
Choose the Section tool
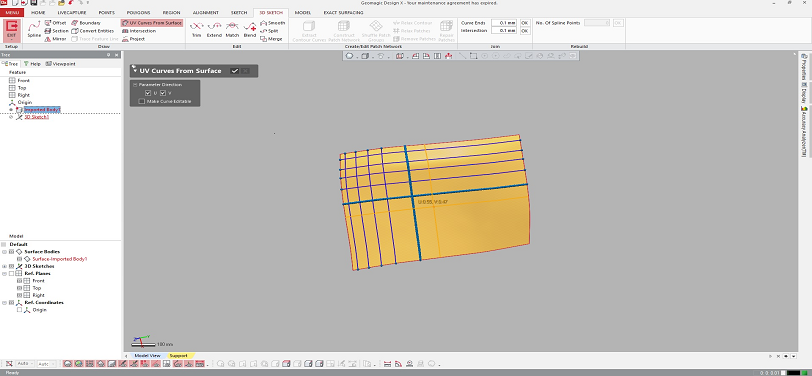[x=56, y=31]
